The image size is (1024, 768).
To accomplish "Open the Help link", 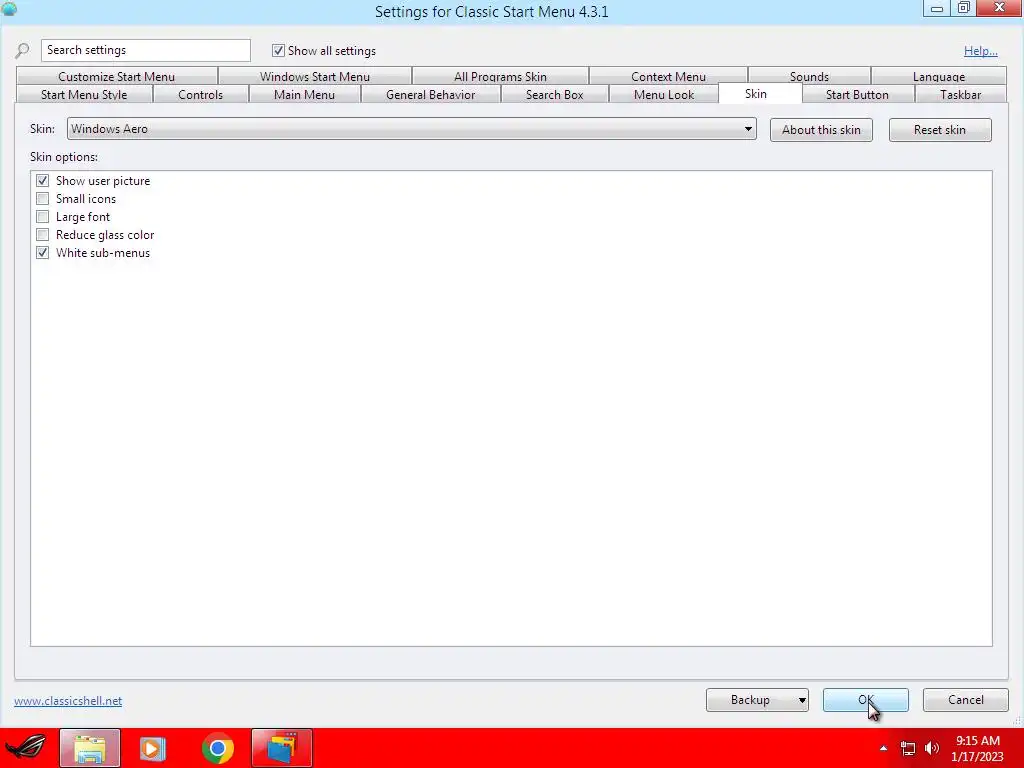I will 980,51.
